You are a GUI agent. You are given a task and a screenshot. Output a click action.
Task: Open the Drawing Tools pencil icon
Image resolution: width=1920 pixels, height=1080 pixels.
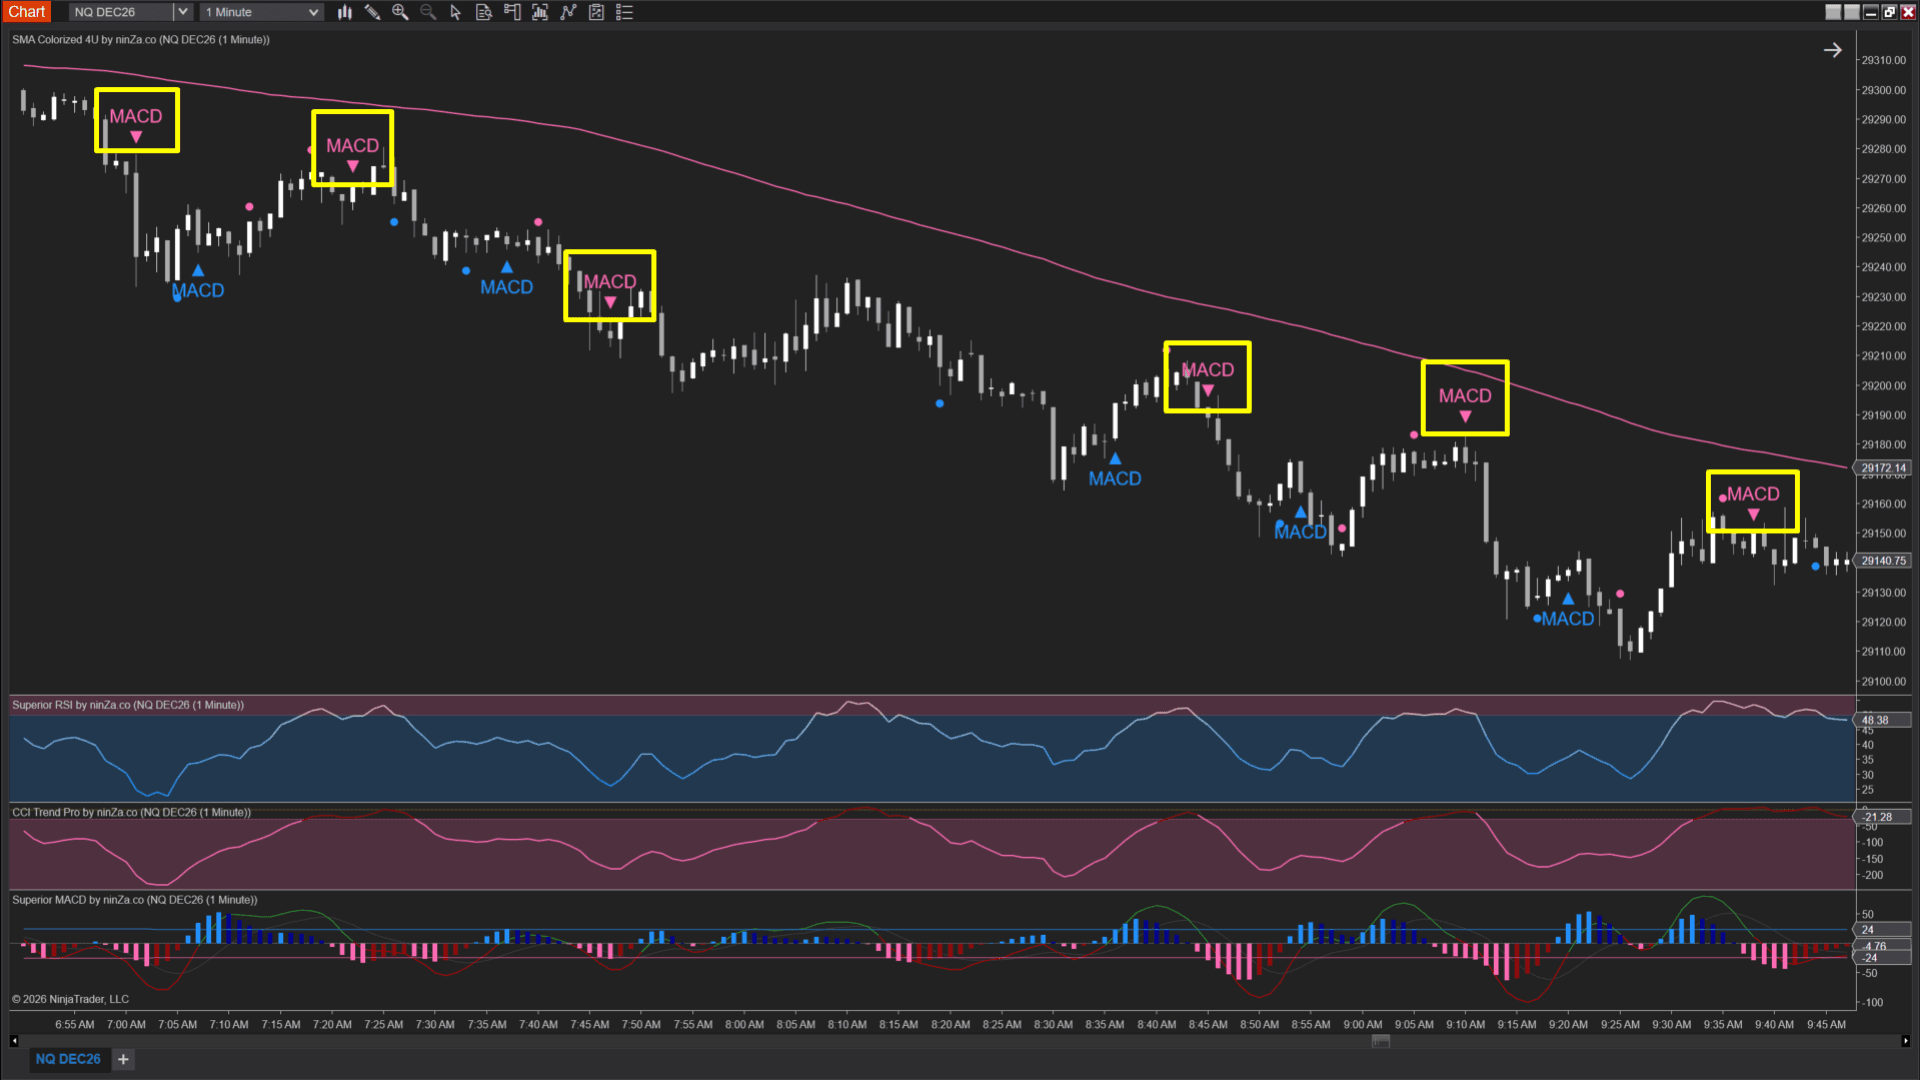click(373, 12)
